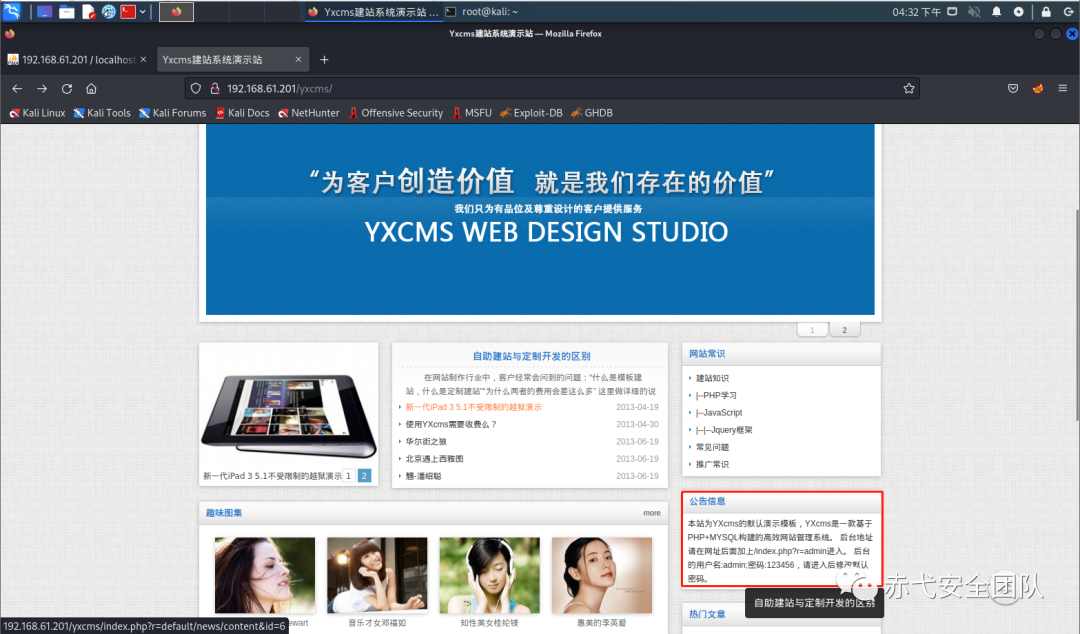This screenshot has width=1080, height=634.
Task: Click the muted volume icon in the system tray
Action: (x=974, y=12)
